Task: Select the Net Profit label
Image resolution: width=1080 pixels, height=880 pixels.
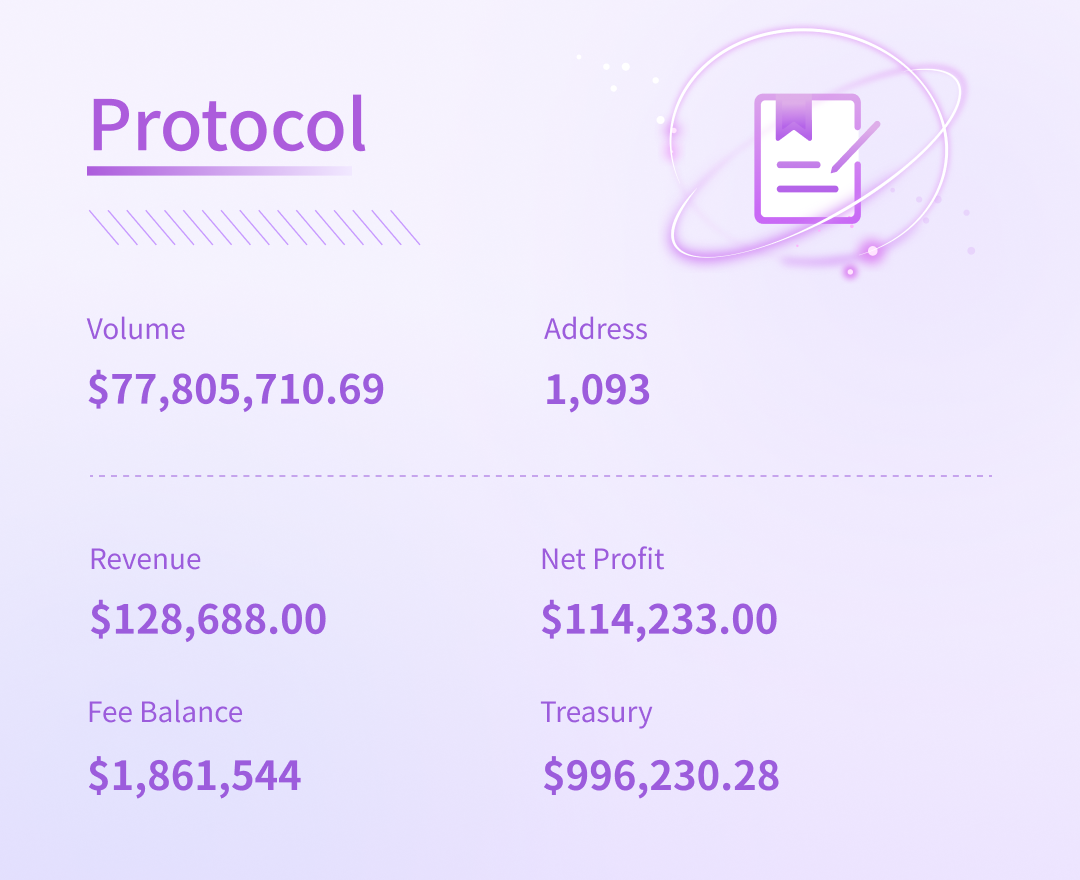Action: click(x=602, y=559)
